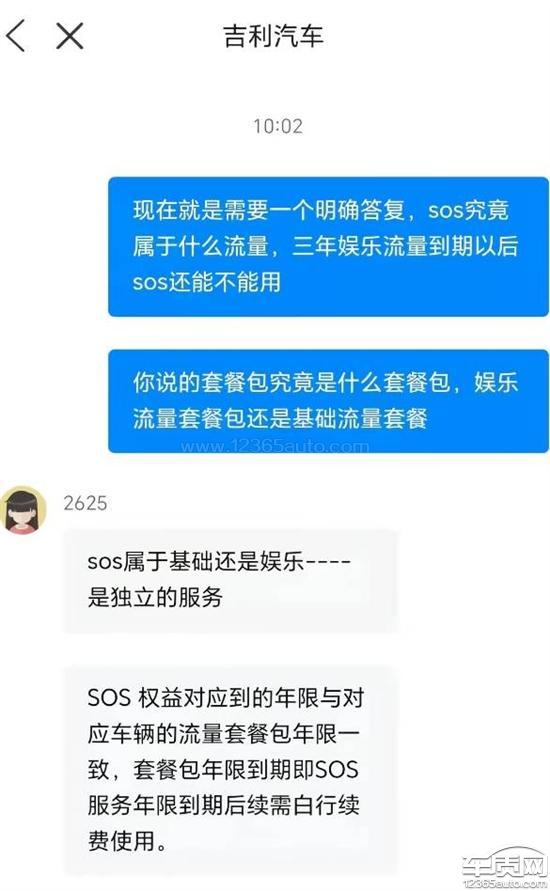Image resolution: width=550 pixels, height=891 pixels.
Task: Tap the phrase 三年娱乐流量到期以后
Action: tap(405, 246)
